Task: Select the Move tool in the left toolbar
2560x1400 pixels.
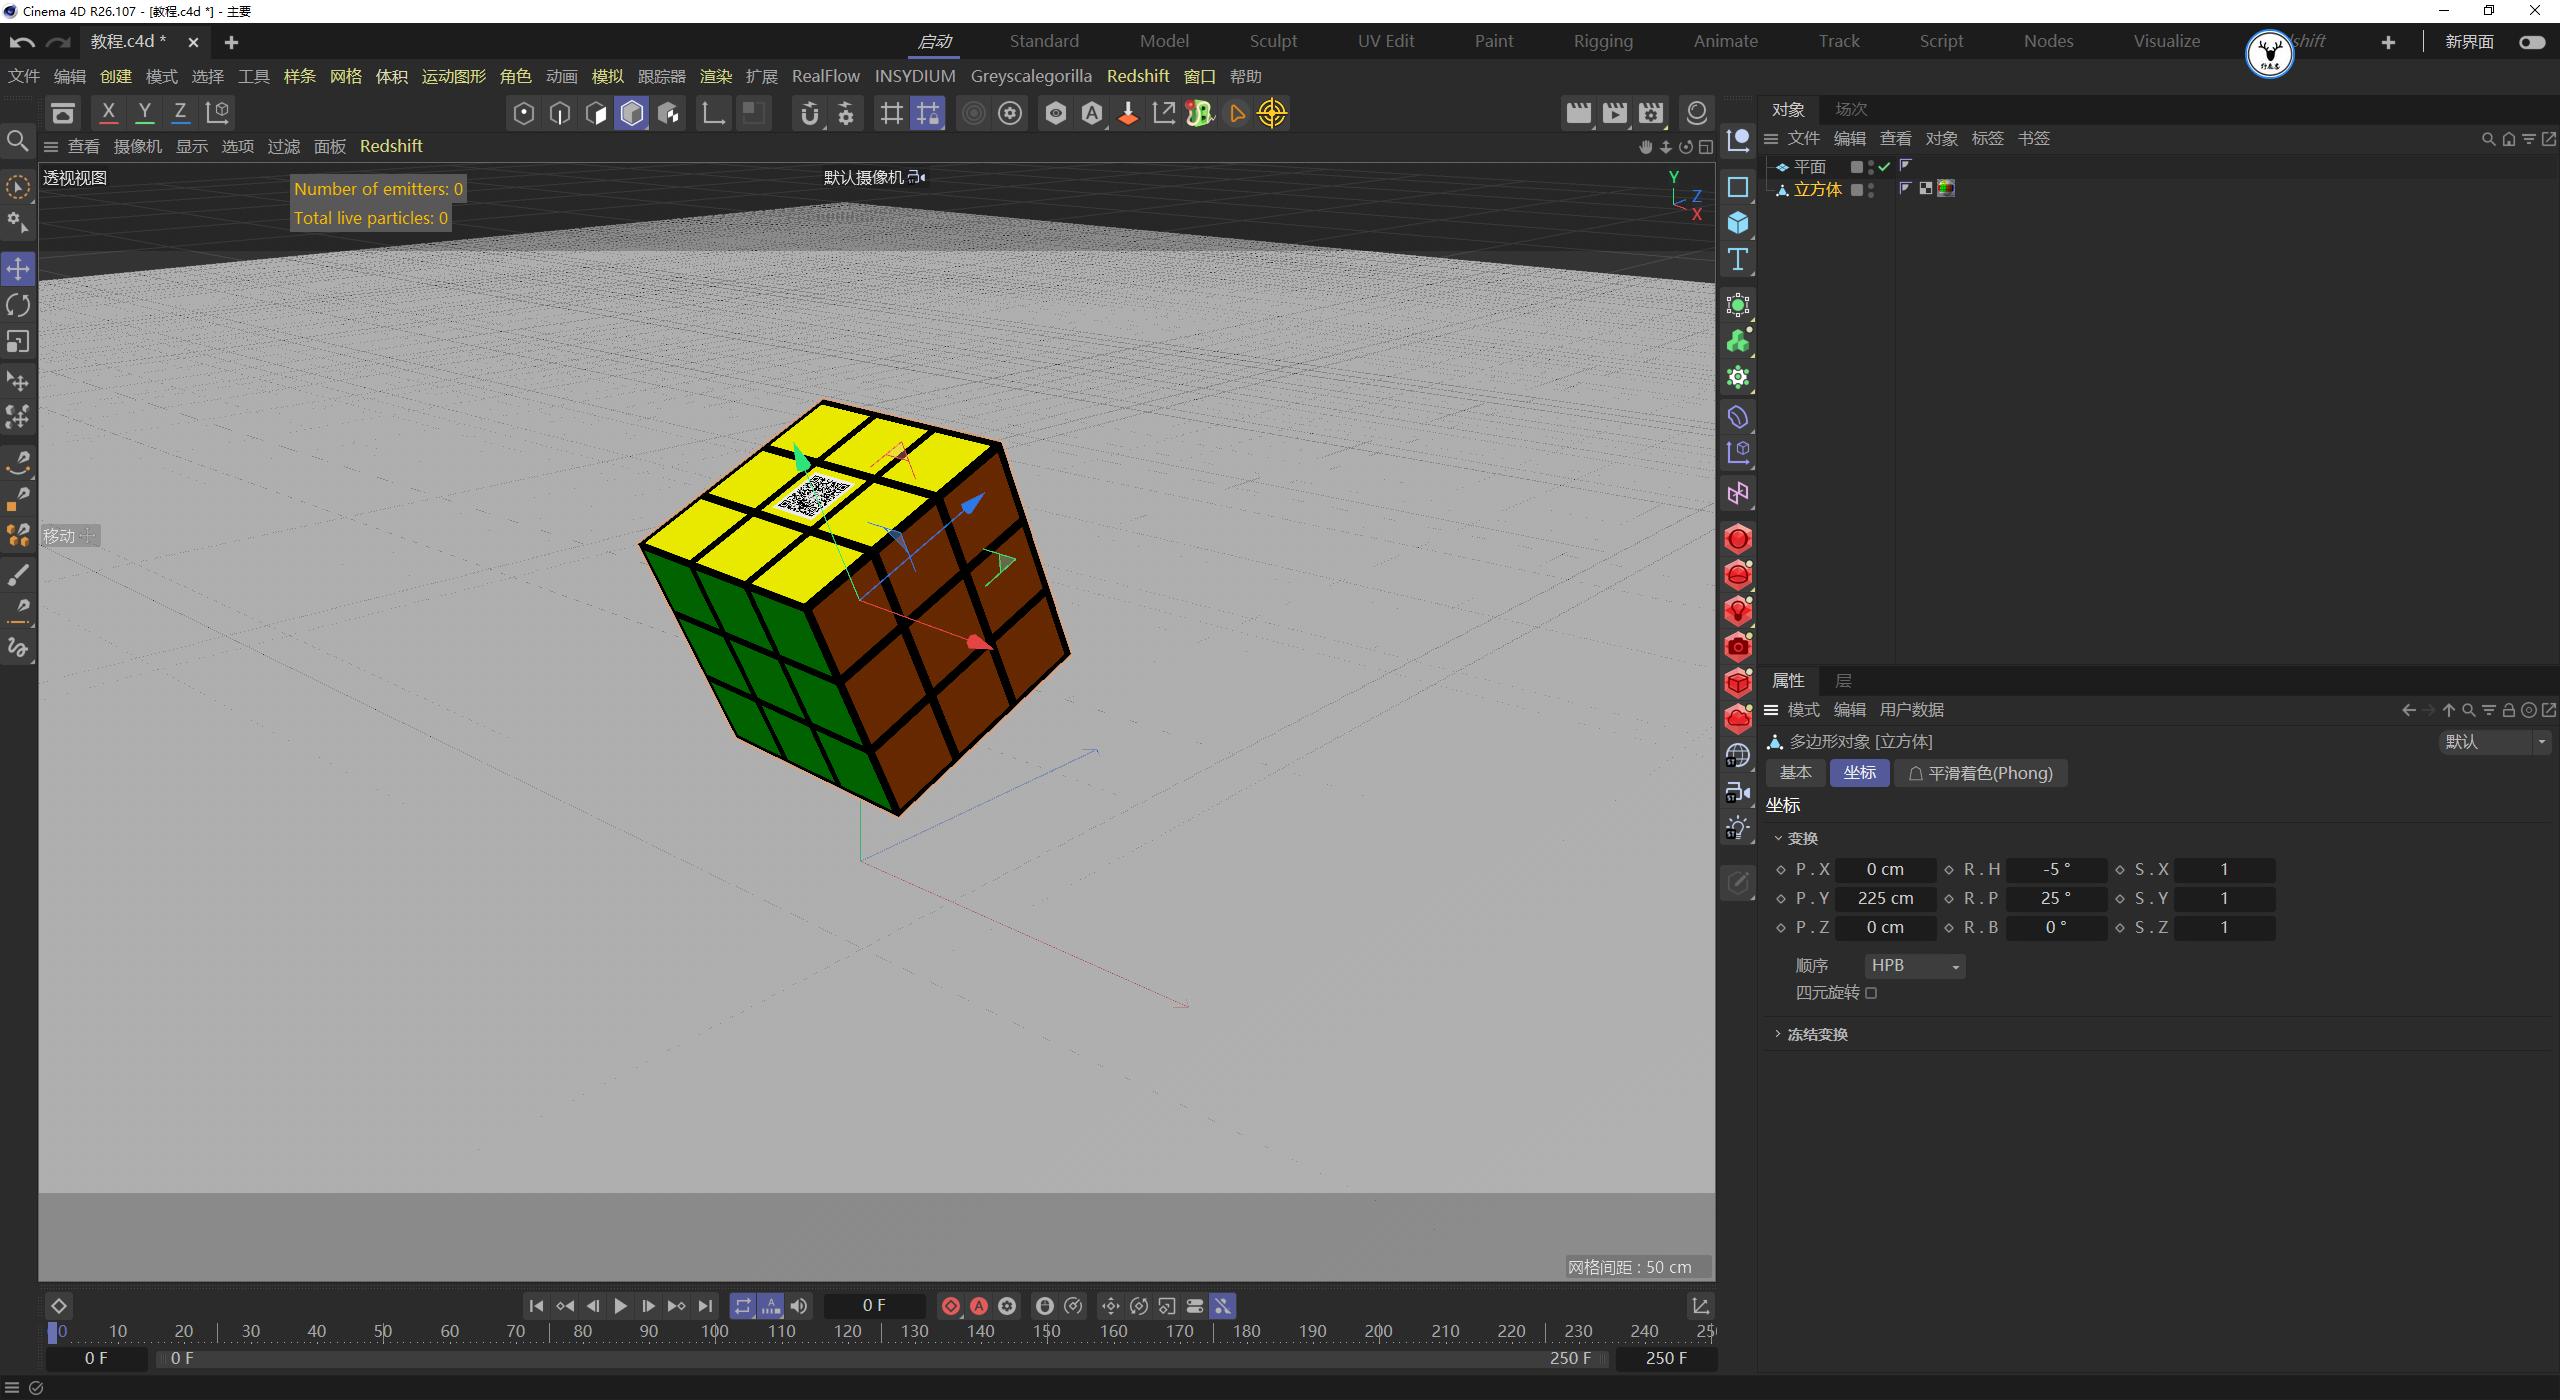Action: [18, 268]
